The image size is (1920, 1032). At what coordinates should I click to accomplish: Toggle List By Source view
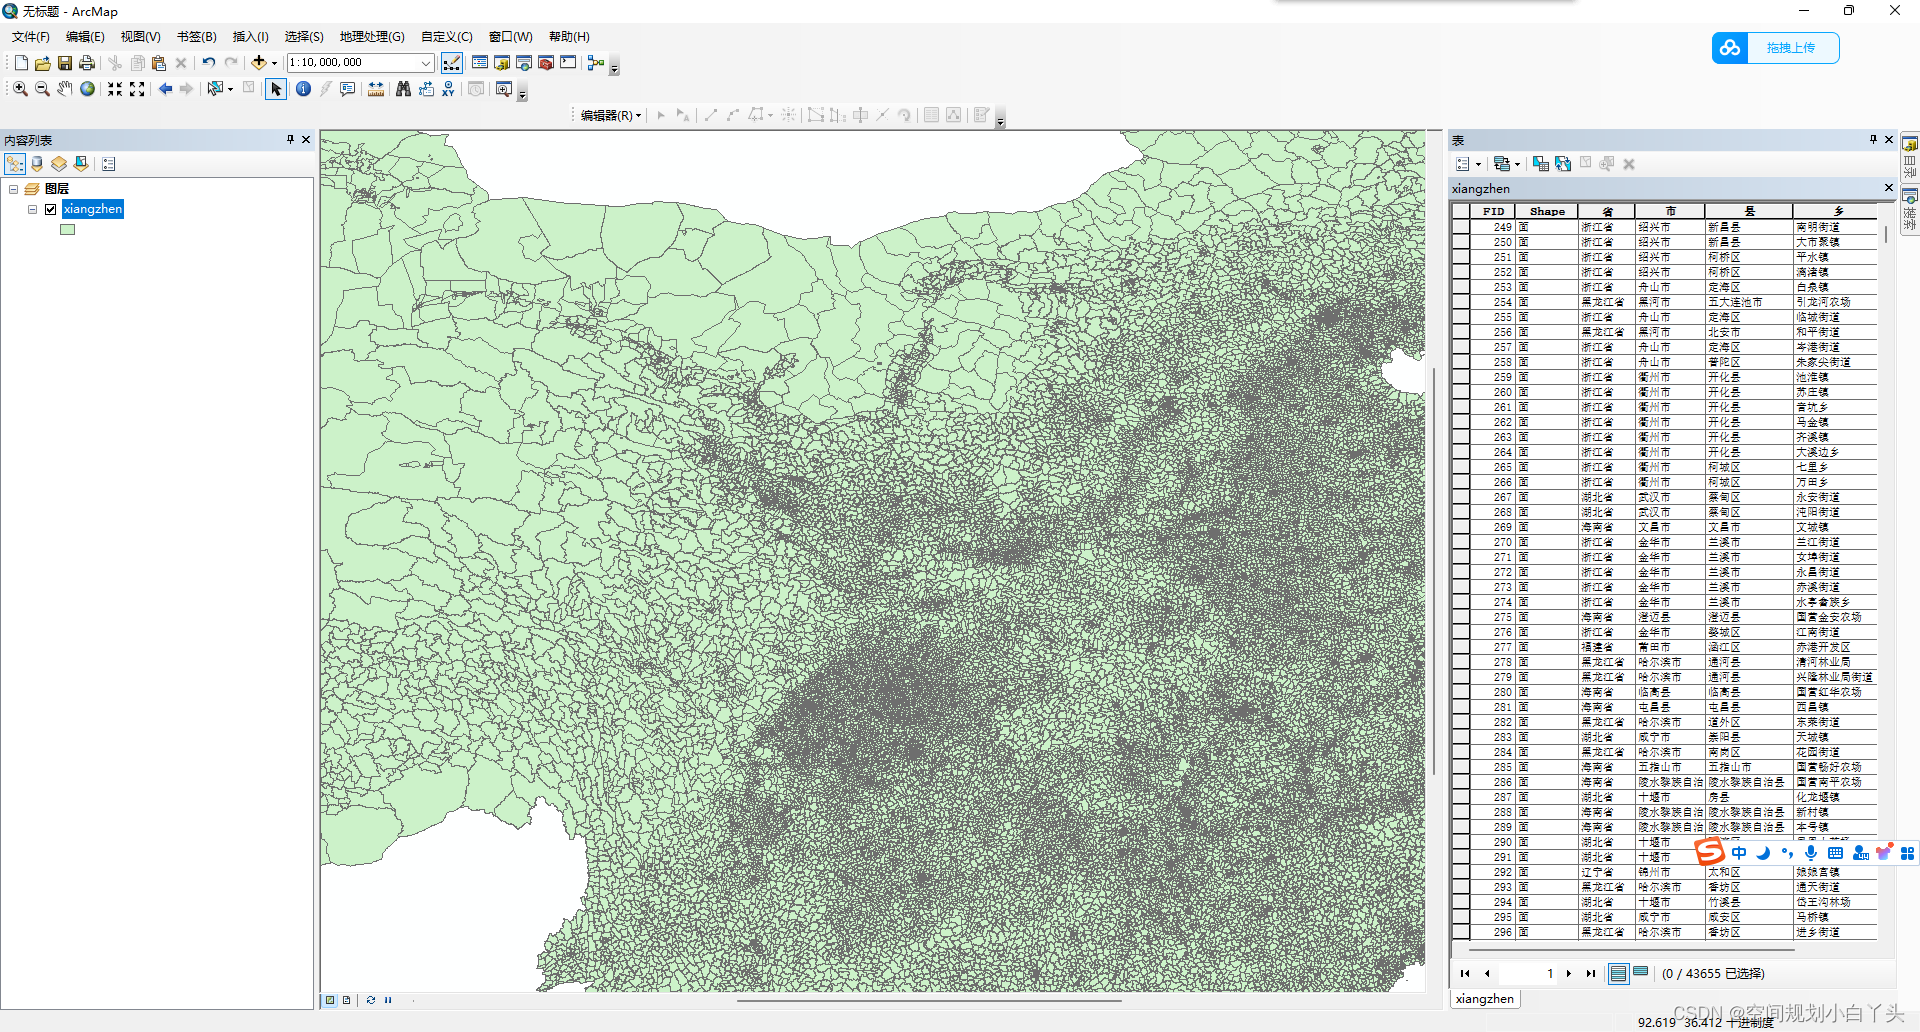tap(37, 164)
